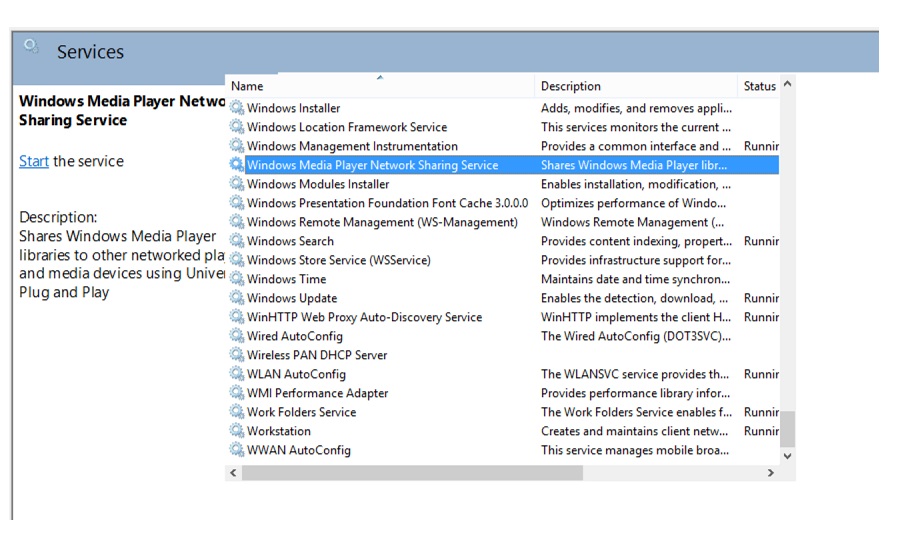Click the horizontal scrollbar left arrow

pyautogui.click(x=233, y=473)
